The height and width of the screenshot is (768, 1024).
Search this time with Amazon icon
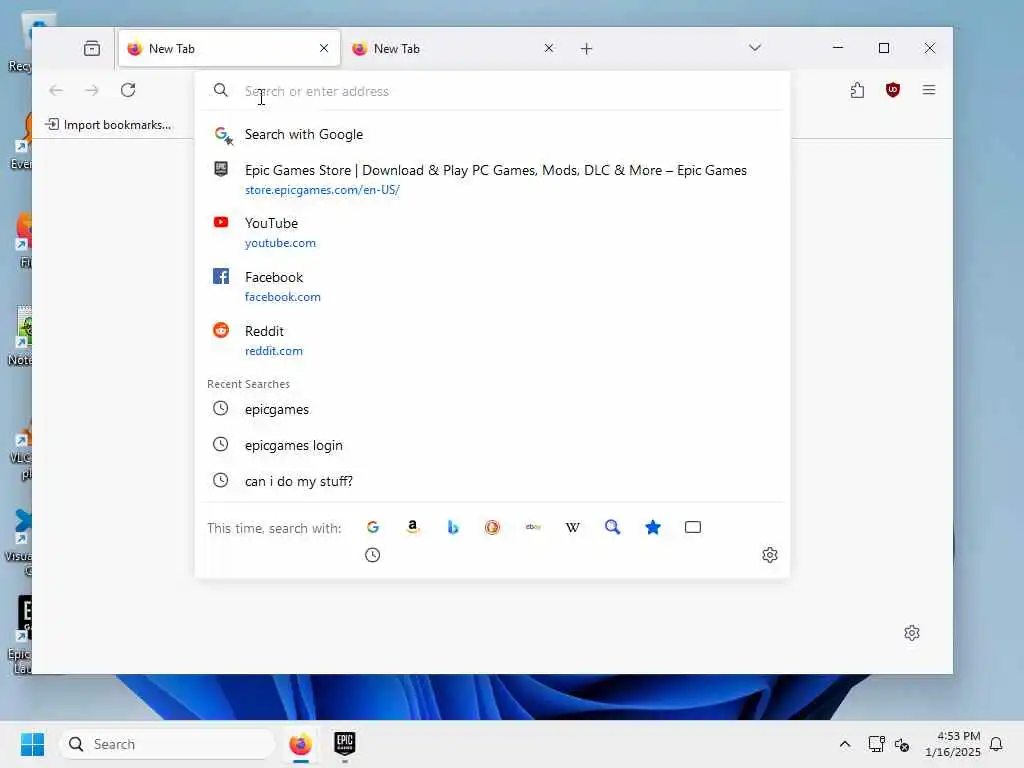pyautogui.click(x=413, y=527)
